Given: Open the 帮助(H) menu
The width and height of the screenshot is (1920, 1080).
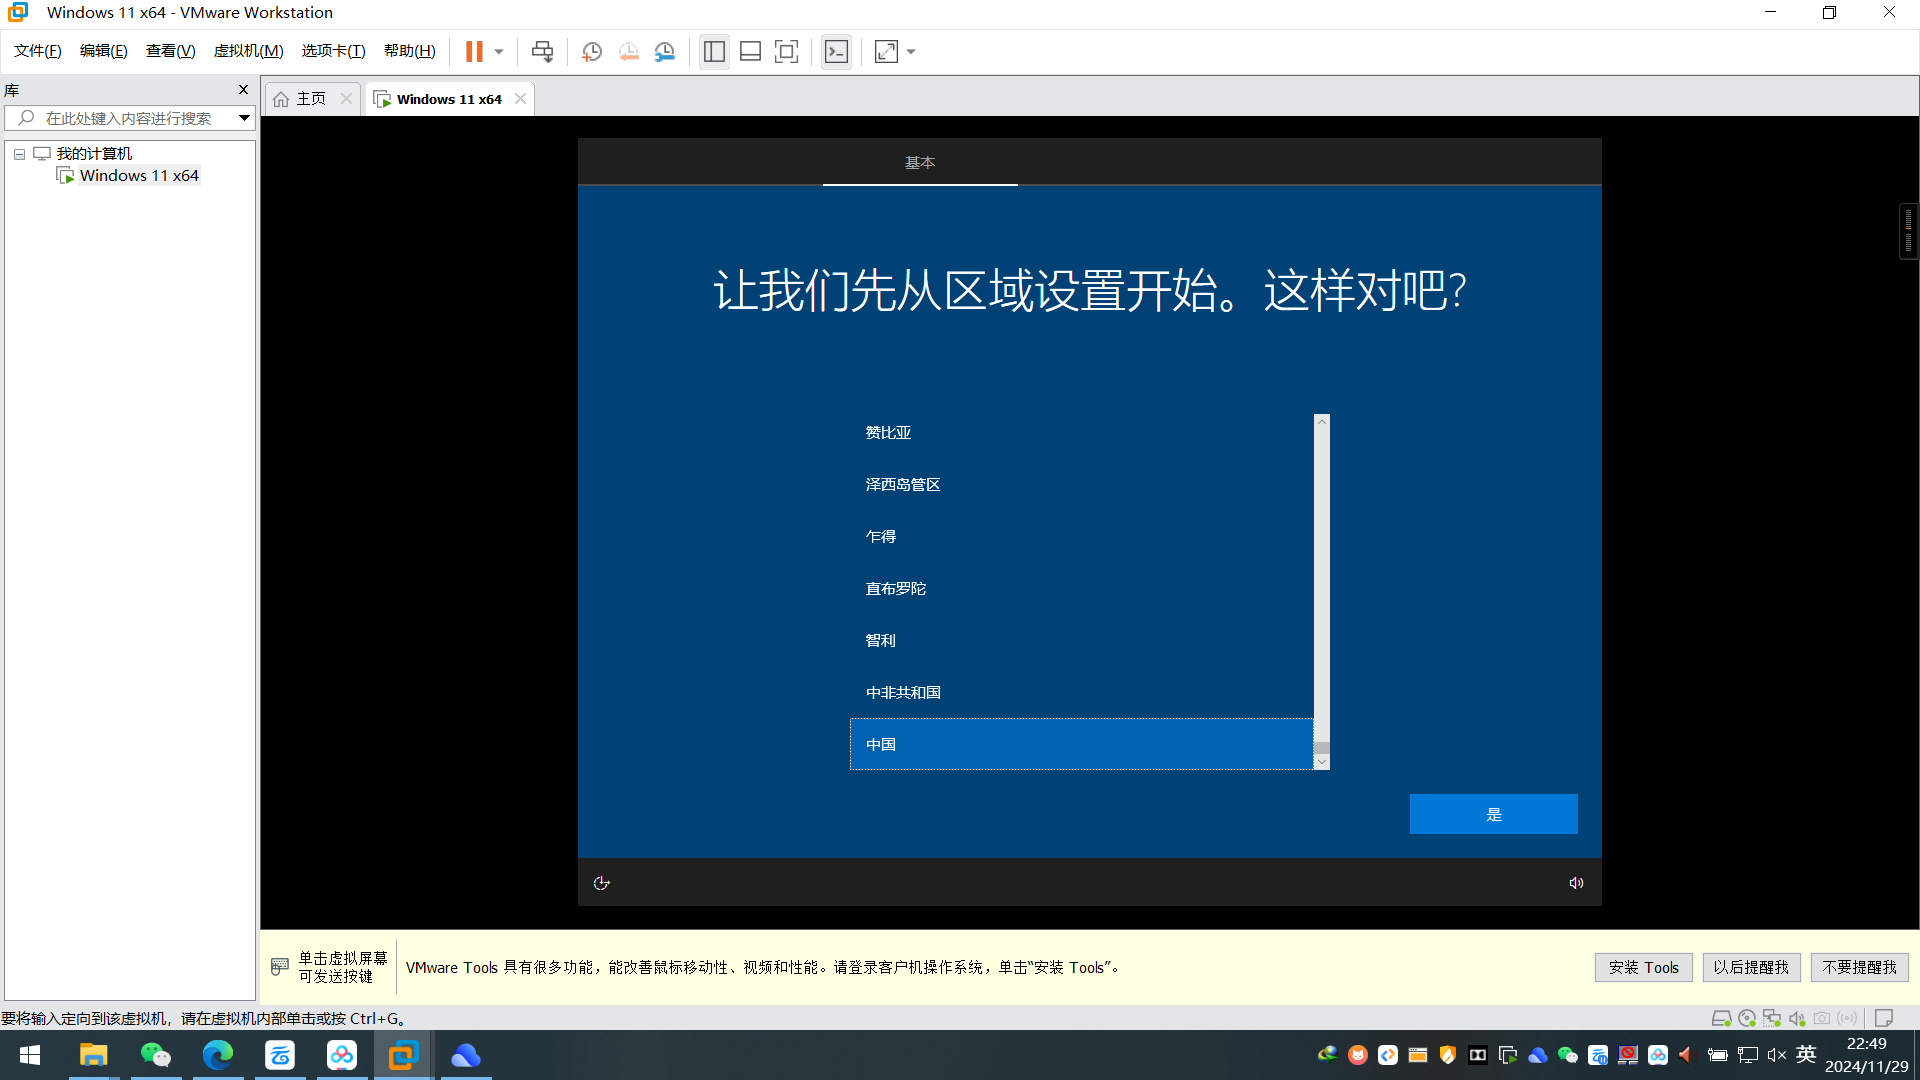Looking at the screenshot, I should 410,51.
